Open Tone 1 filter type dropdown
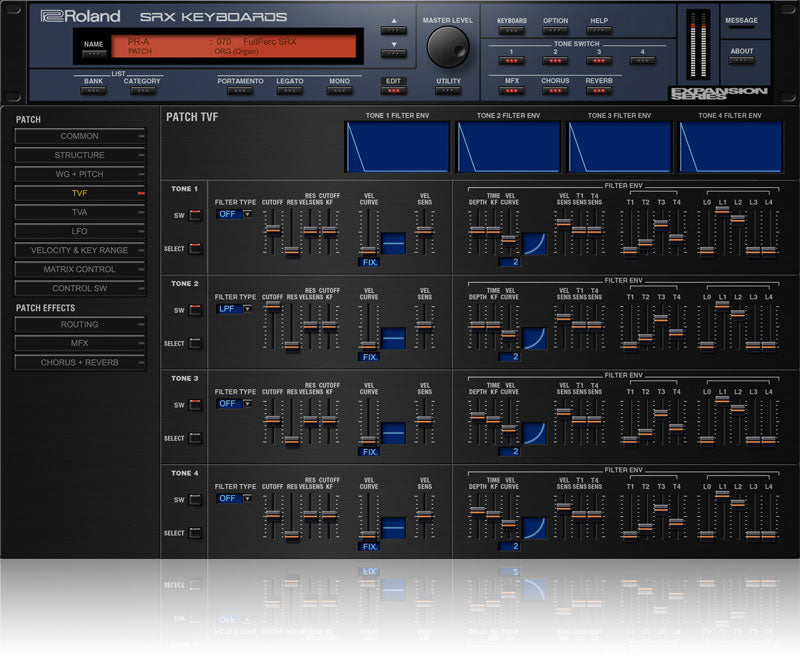The height and width of the screenshot is (659, 800). 234,214
